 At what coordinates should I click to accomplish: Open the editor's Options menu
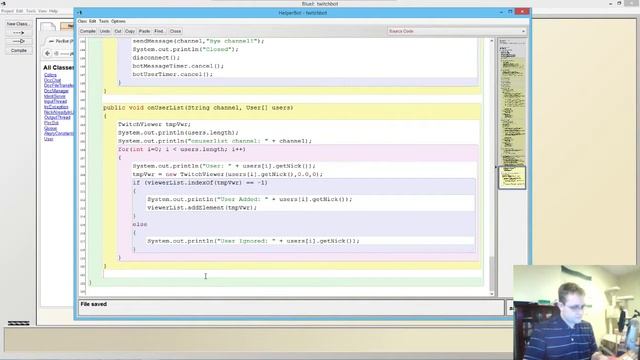(x=118, y=21)
